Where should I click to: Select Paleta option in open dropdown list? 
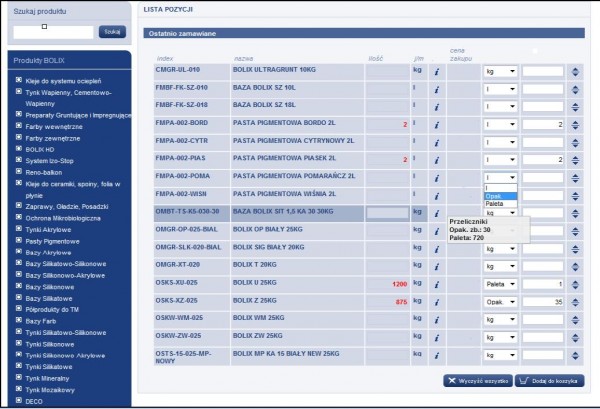coord(501,204)
